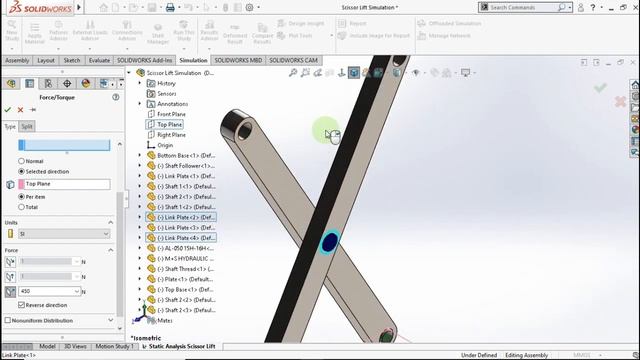Open the 450 force value dropdown arrow

click(x=77, y=291)
